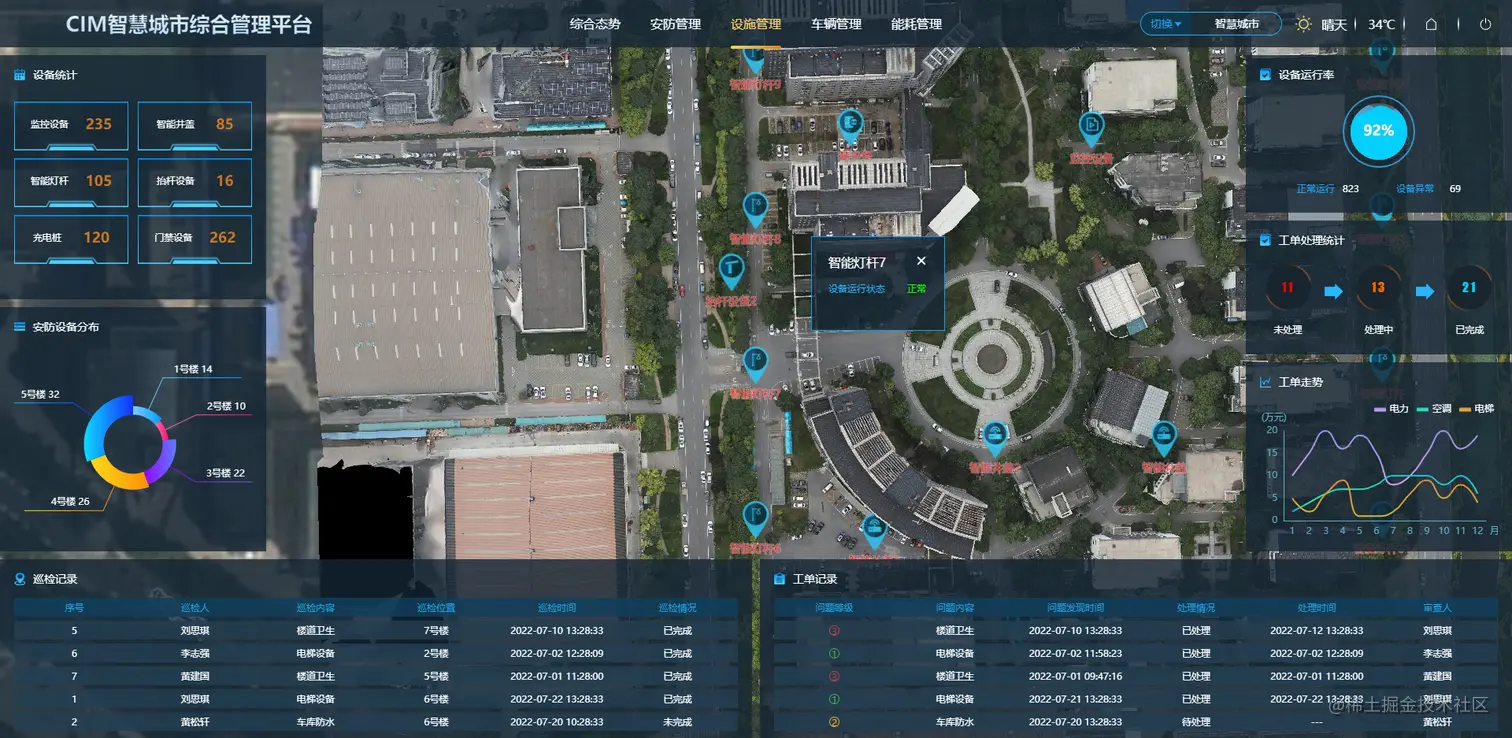Viewport: 1512px width, 738px height.
Task: Open the 综合态势 menu
Action: coord(595,24)
